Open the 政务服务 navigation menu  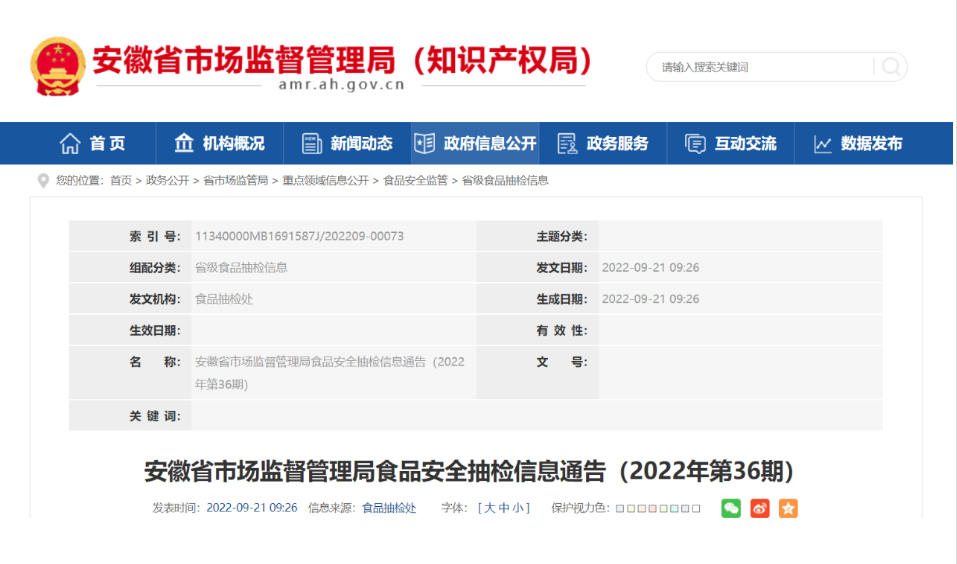(x=603, y=144)
